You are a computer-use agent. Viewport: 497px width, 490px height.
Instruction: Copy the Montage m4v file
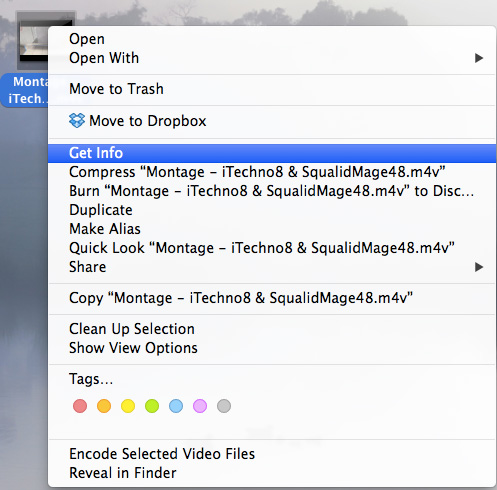pos(272,298)
